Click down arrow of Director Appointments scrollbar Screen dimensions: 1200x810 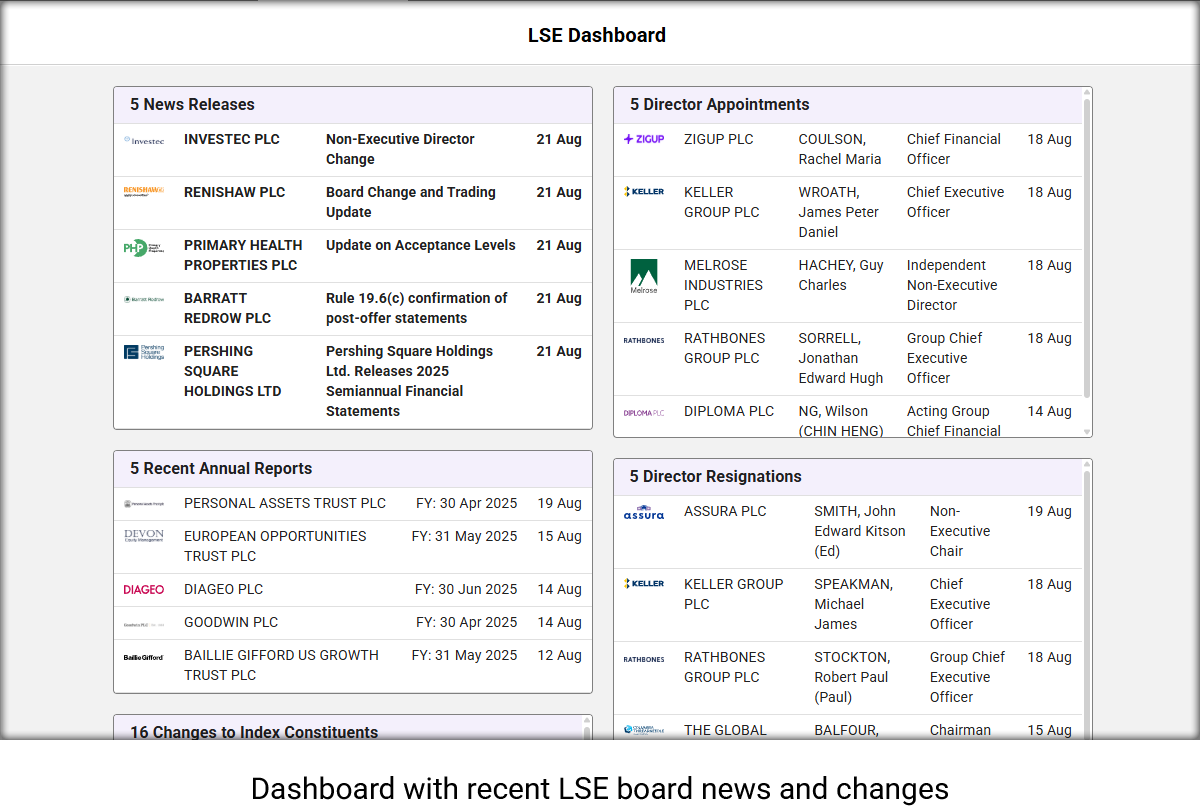pyautogui.click(x=1087, y=432)
